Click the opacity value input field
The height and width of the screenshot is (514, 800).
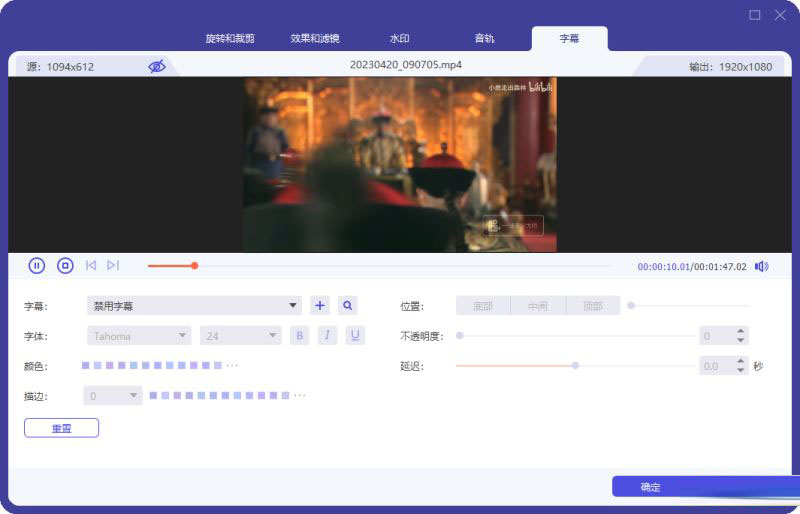pyautogui.click(x=717, y=336)
